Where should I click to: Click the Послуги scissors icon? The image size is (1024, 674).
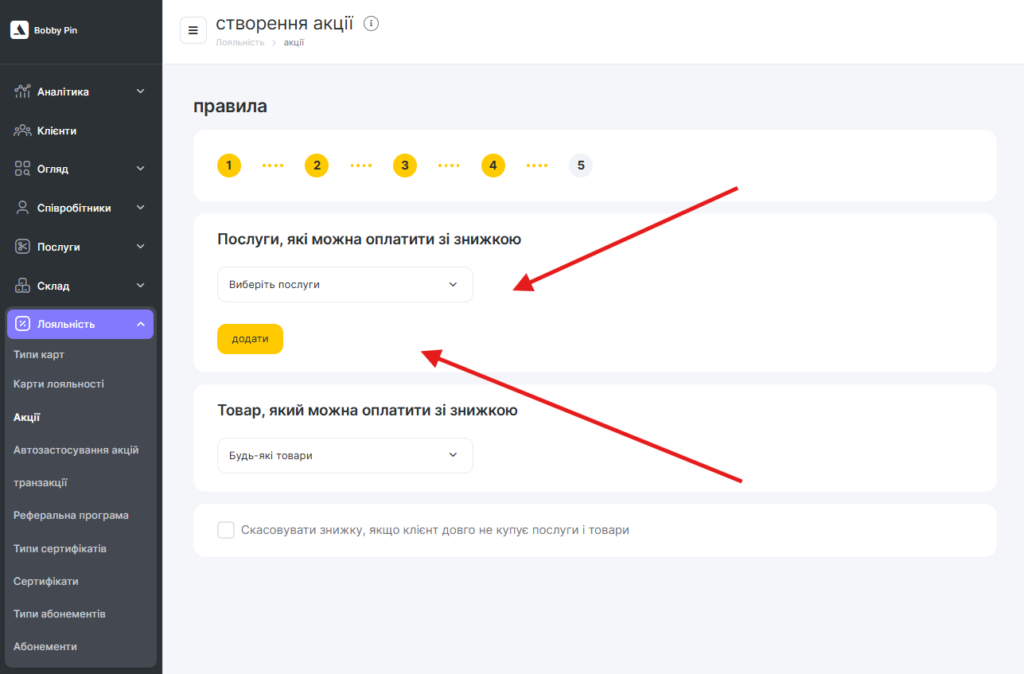pyautogui.click(x=22, y=246)
